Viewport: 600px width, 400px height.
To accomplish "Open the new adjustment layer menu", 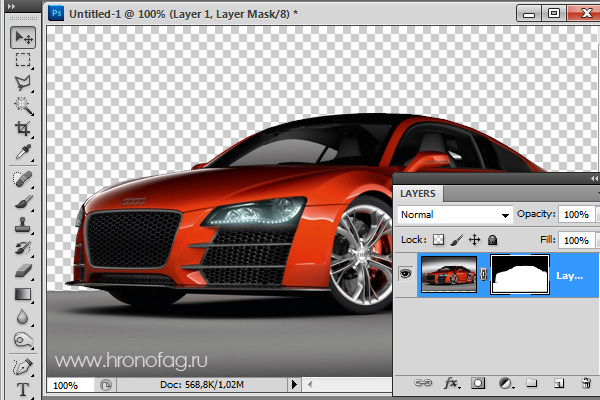I will [505, 383].
